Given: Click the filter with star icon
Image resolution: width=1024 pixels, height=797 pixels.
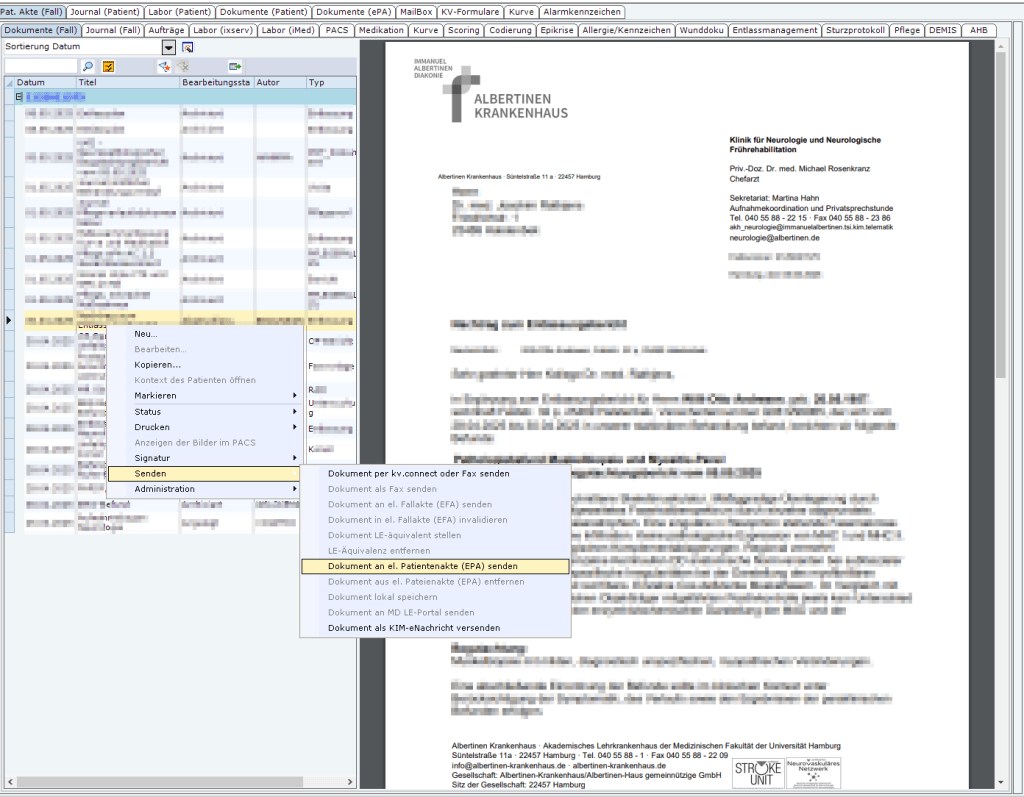Looking at the screenshot, I should (x=163, y=66).
